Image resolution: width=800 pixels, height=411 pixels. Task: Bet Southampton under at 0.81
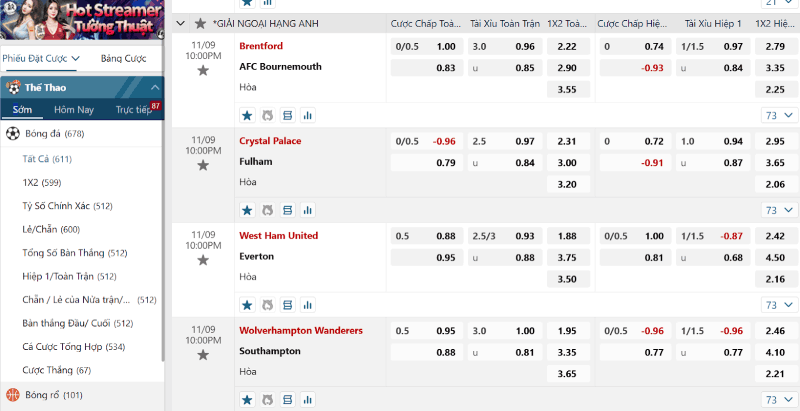coord(505,352)
